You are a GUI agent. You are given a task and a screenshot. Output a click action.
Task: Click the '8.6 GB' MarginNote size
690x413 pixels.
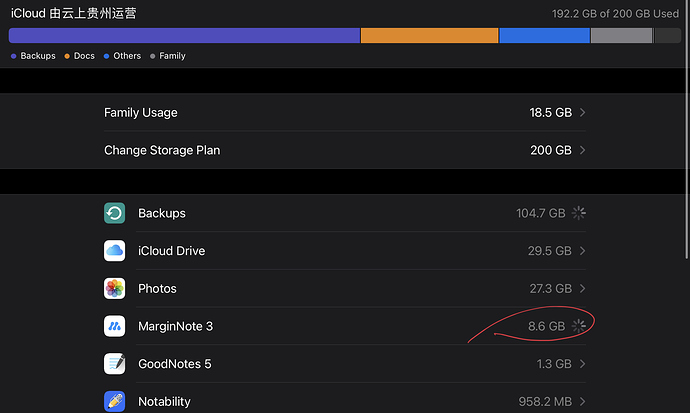coord(547,326)
